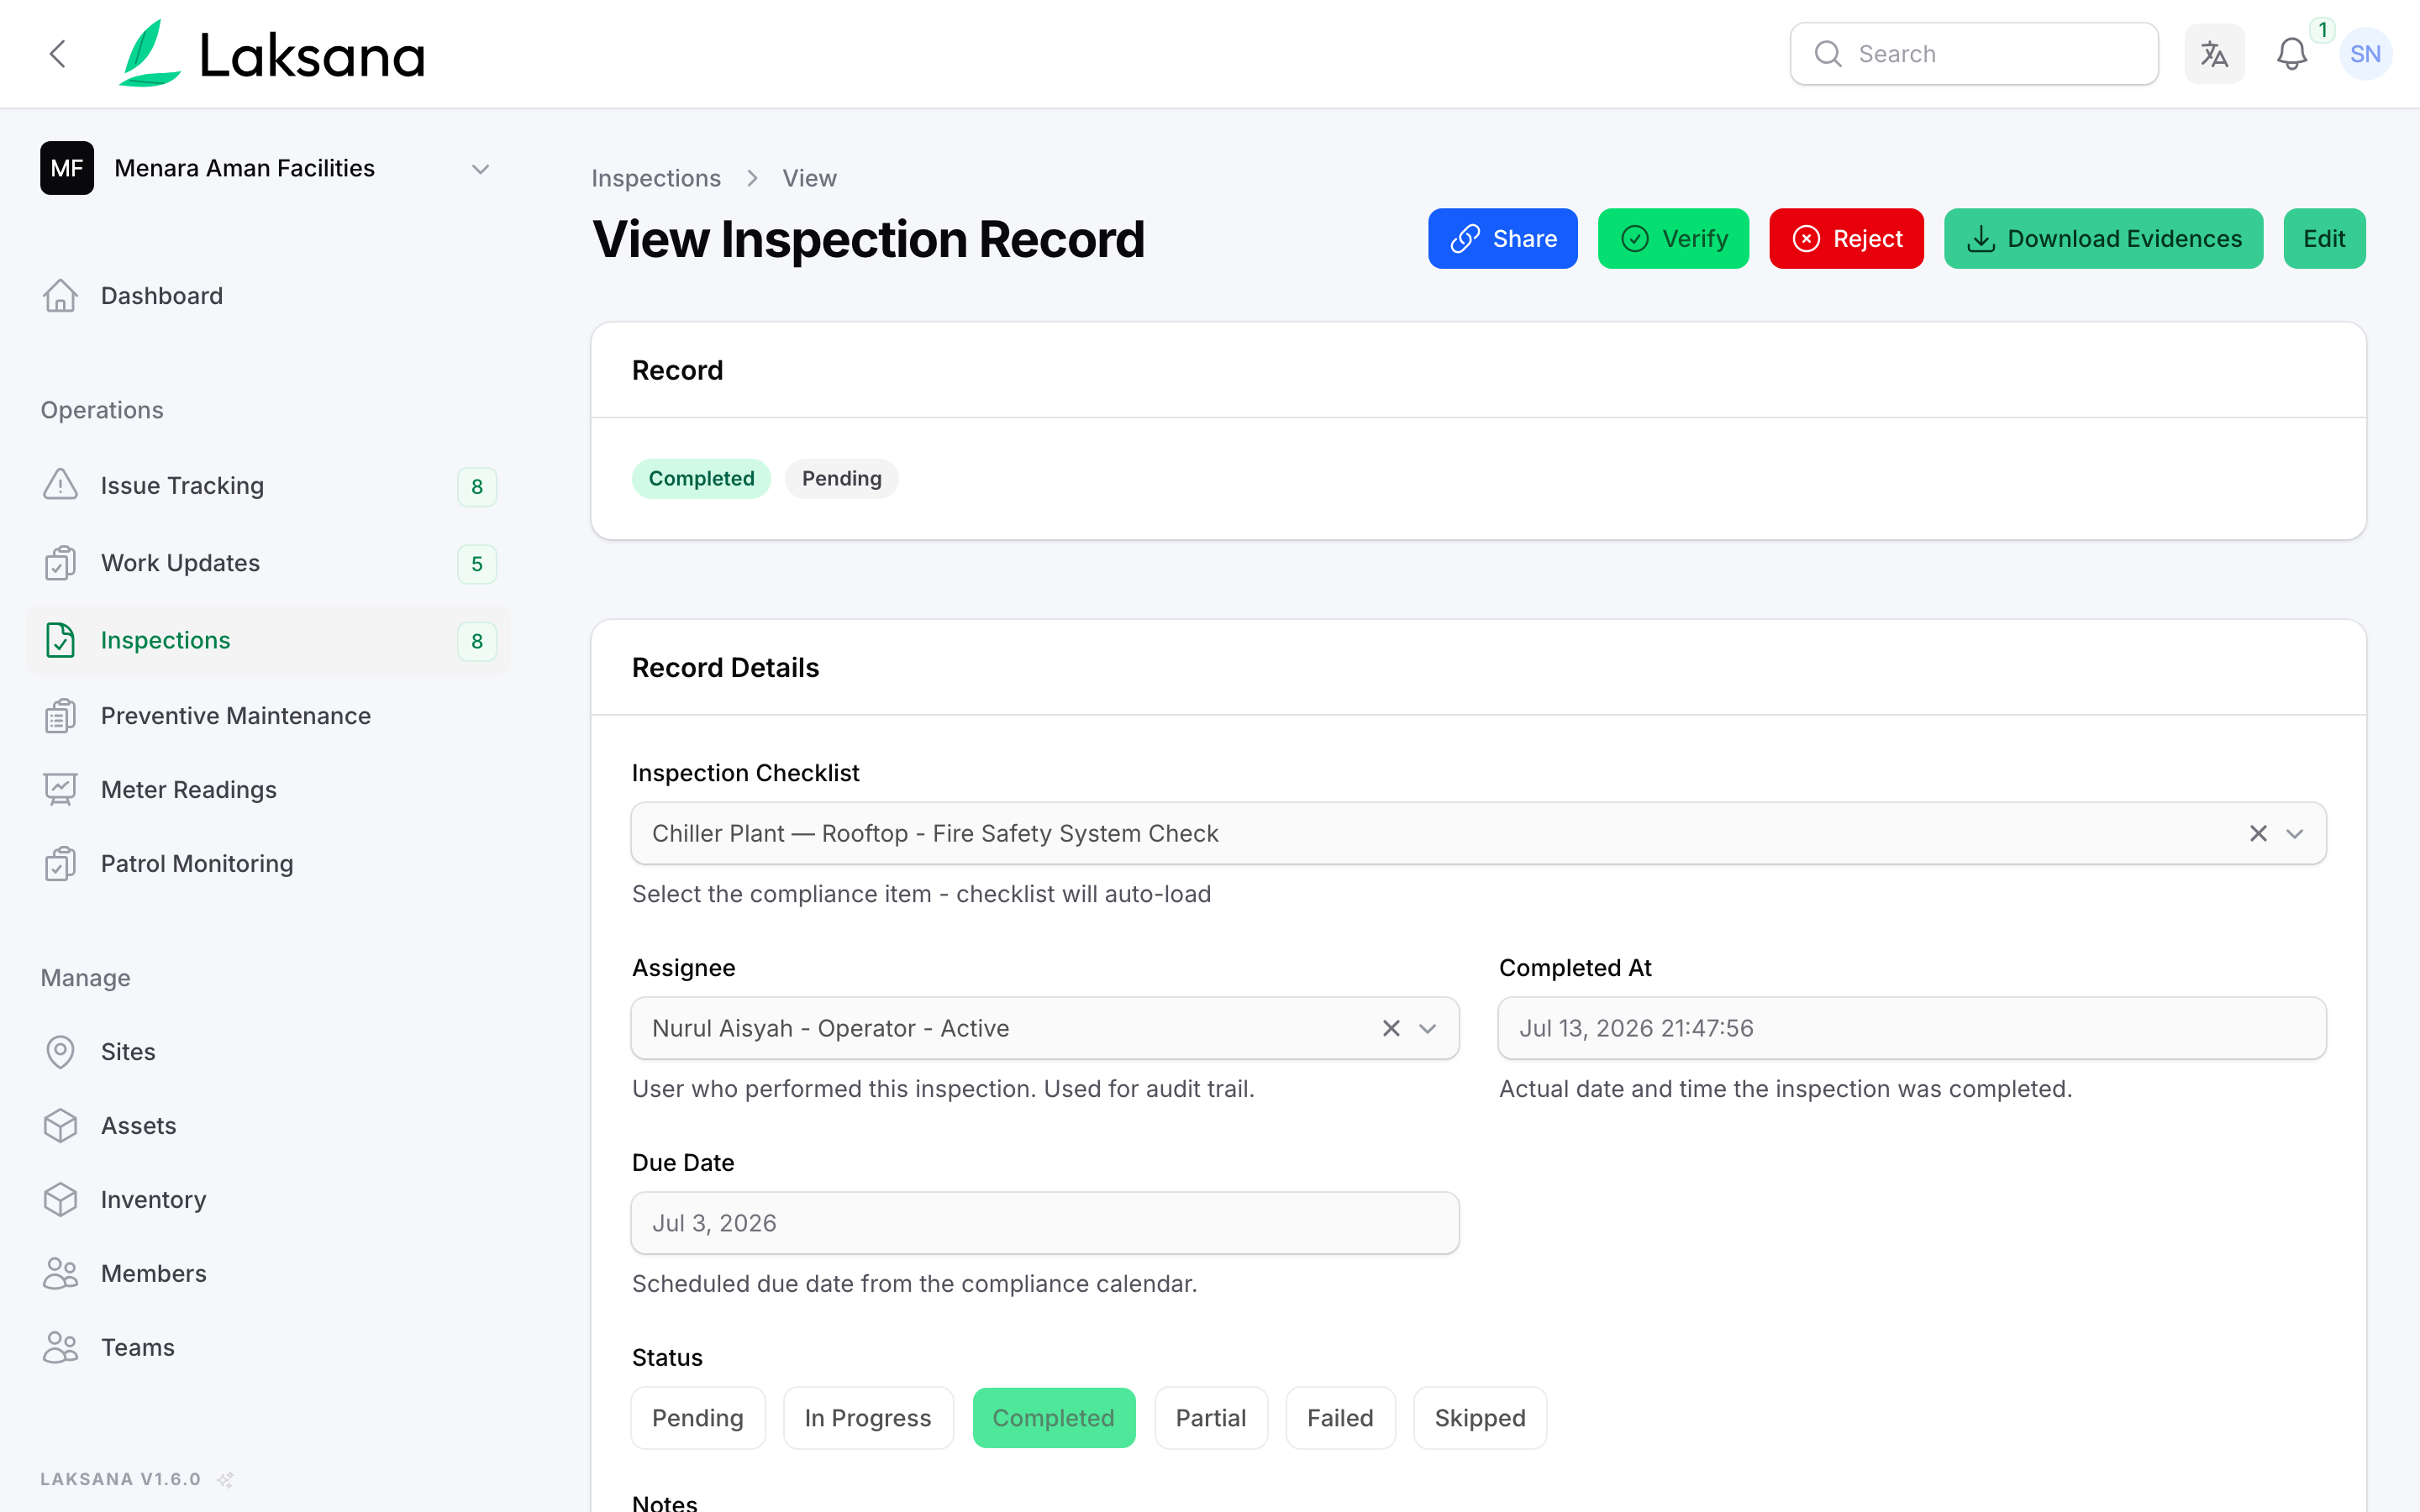Open Inventory page
Viewport: 2420px width, 1512px height.
tap(269, 1200)
